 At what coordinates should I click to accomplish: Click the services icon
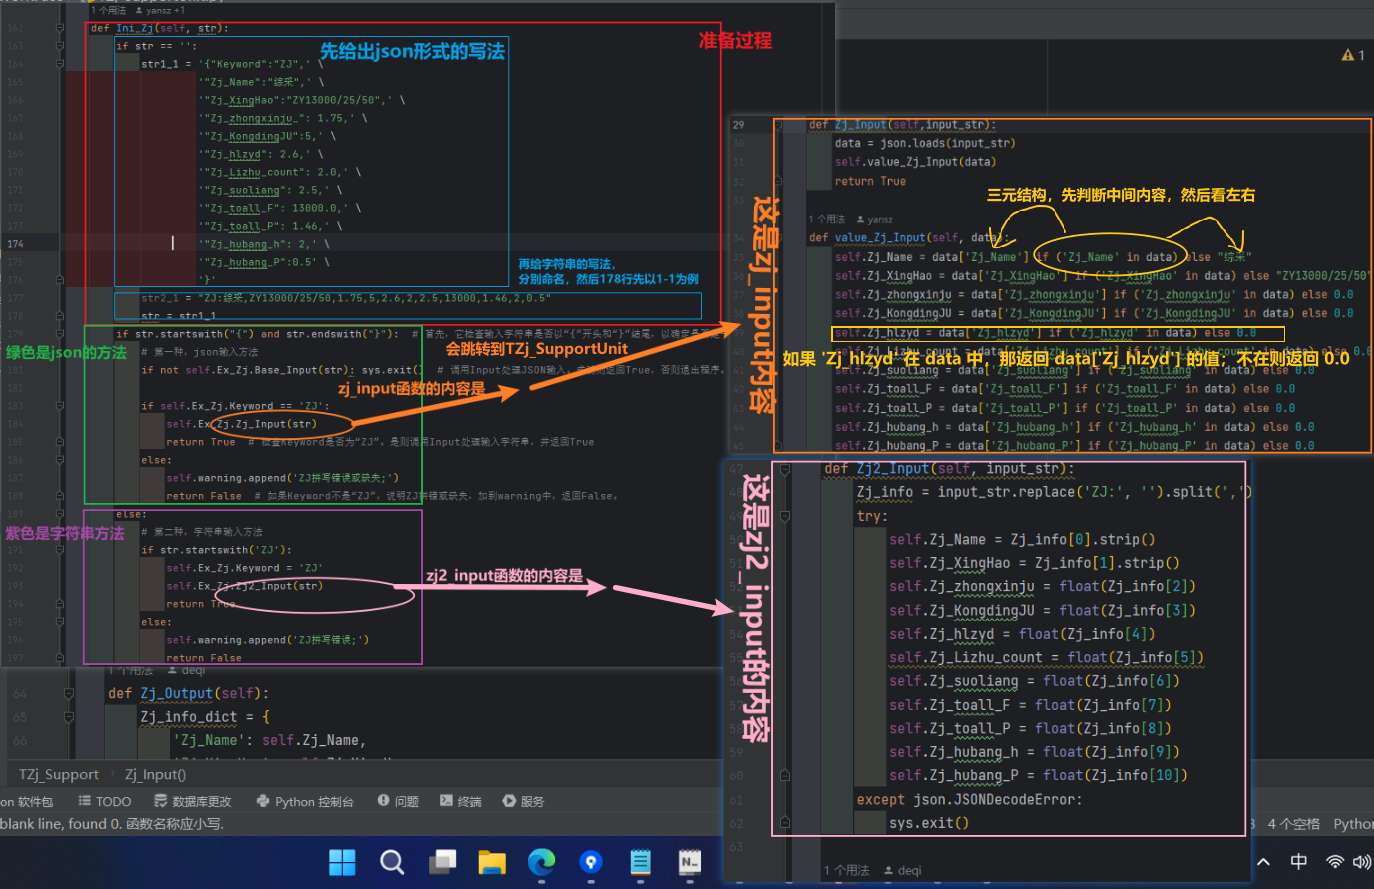pos(509,801)
